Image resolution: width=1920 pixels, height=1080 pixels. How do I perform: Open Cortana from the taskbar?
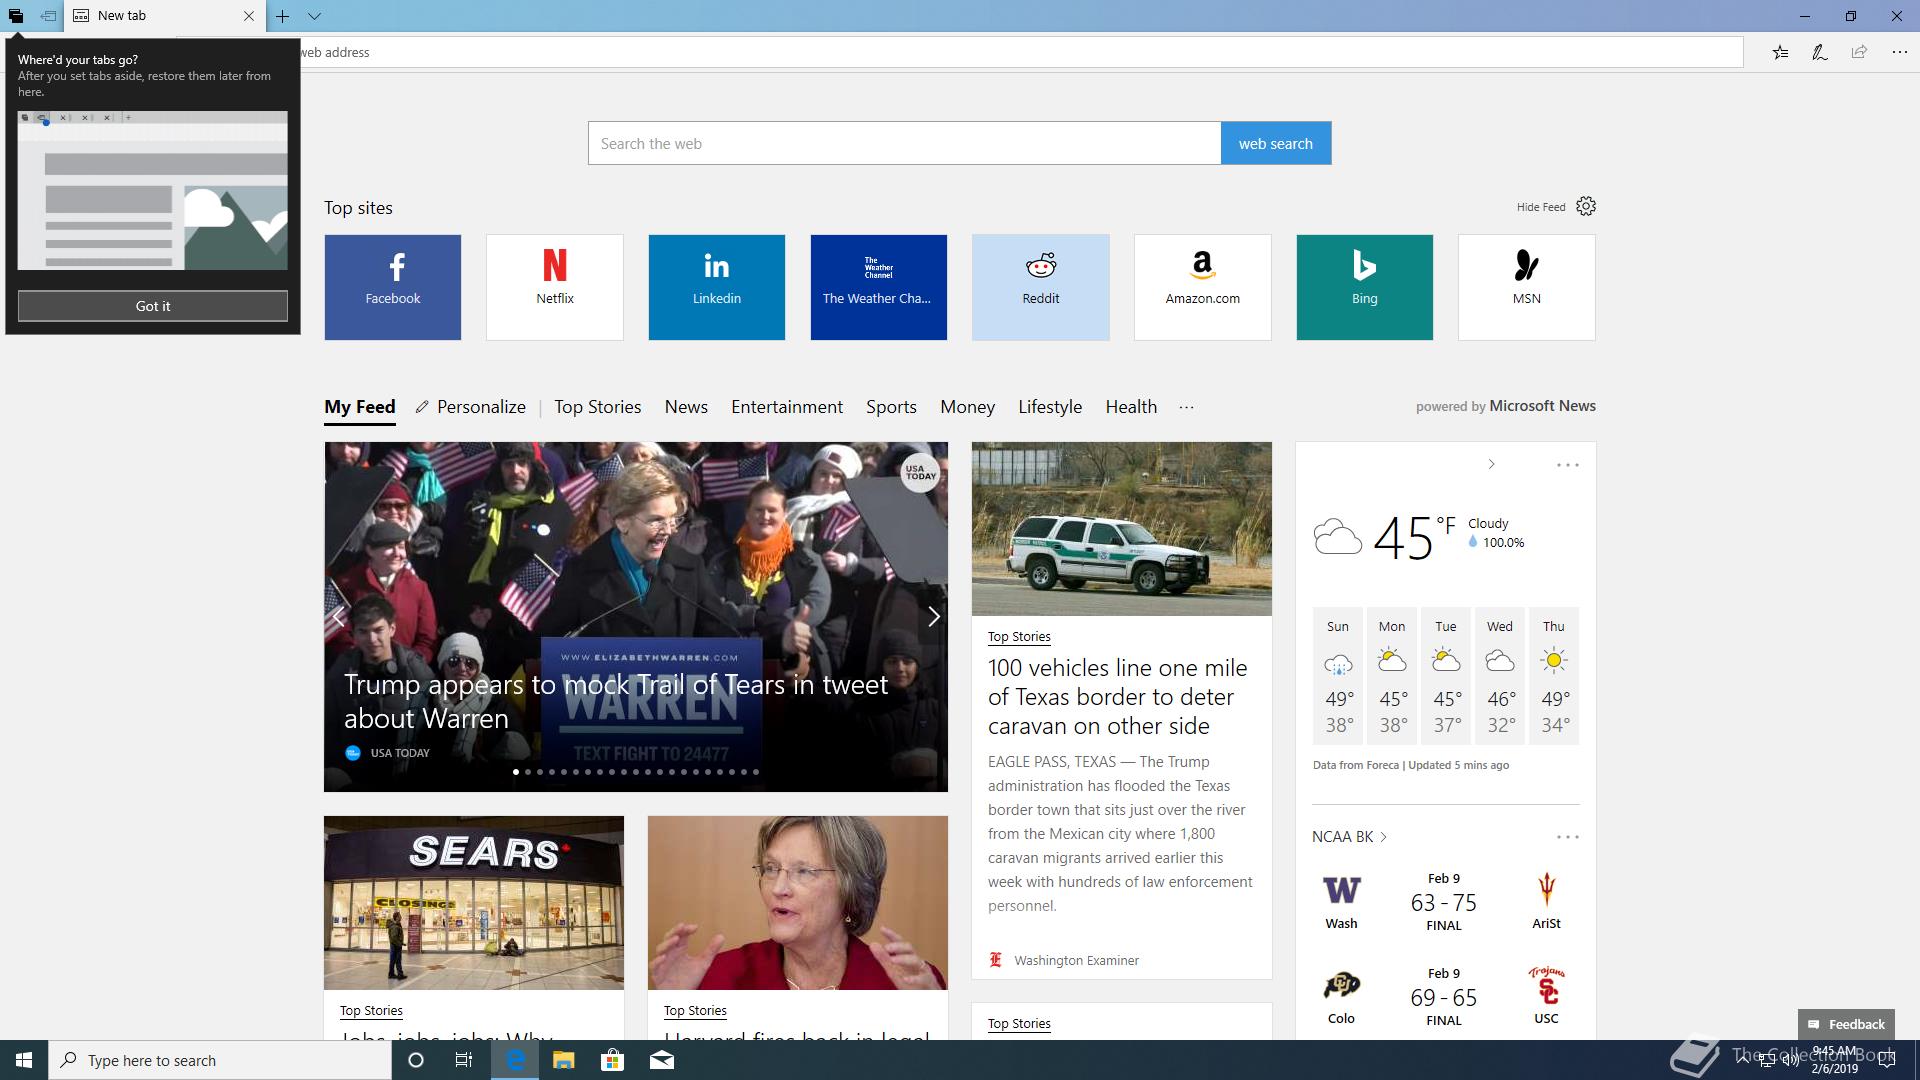click(416, 1060)
